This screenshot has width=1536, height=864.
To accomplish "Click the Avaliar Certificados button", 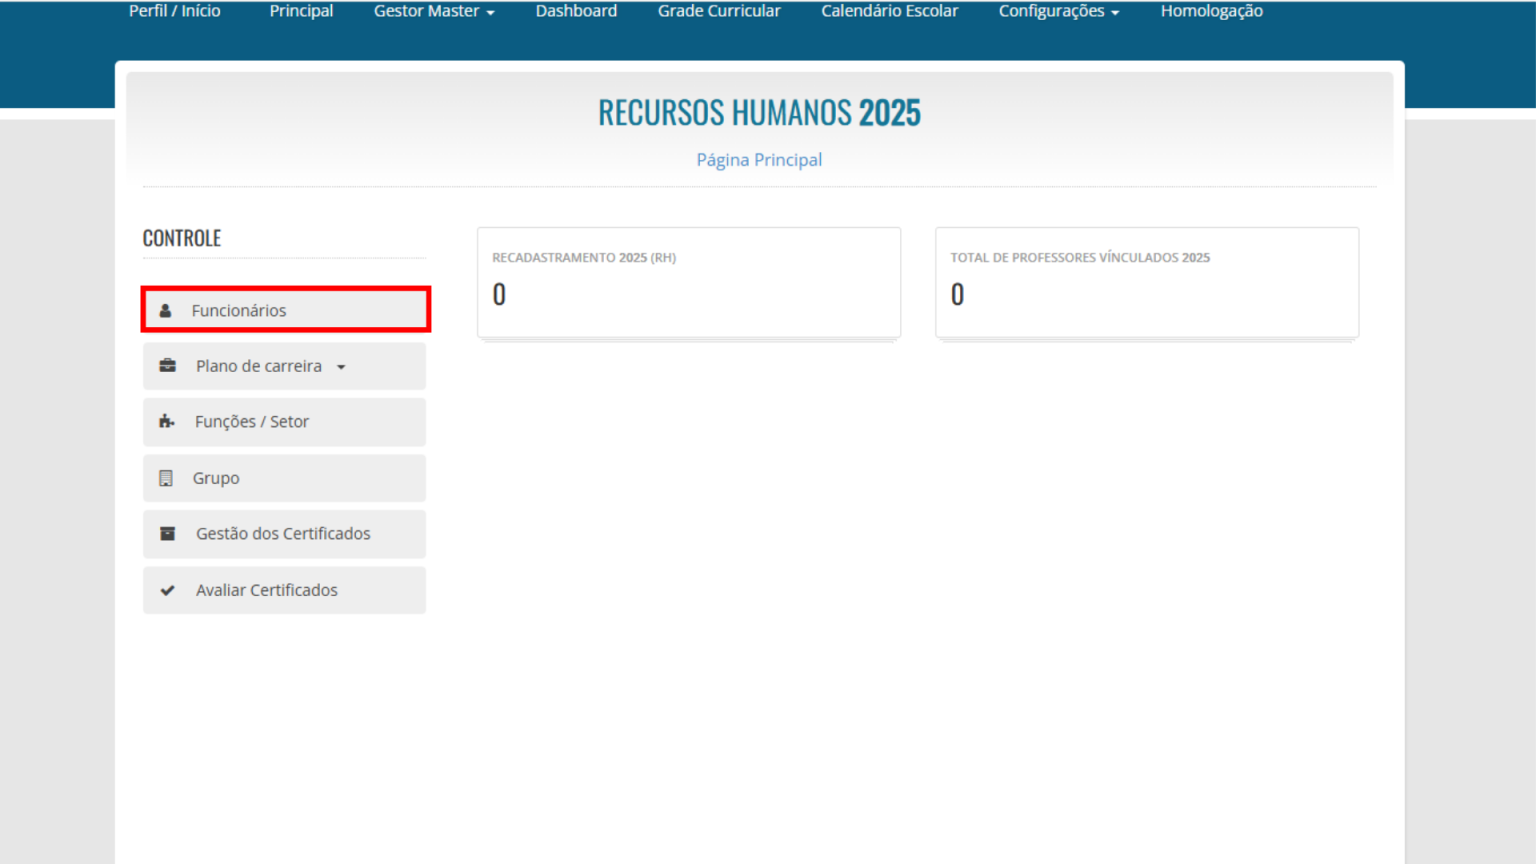I will click(x=266, y=590).
